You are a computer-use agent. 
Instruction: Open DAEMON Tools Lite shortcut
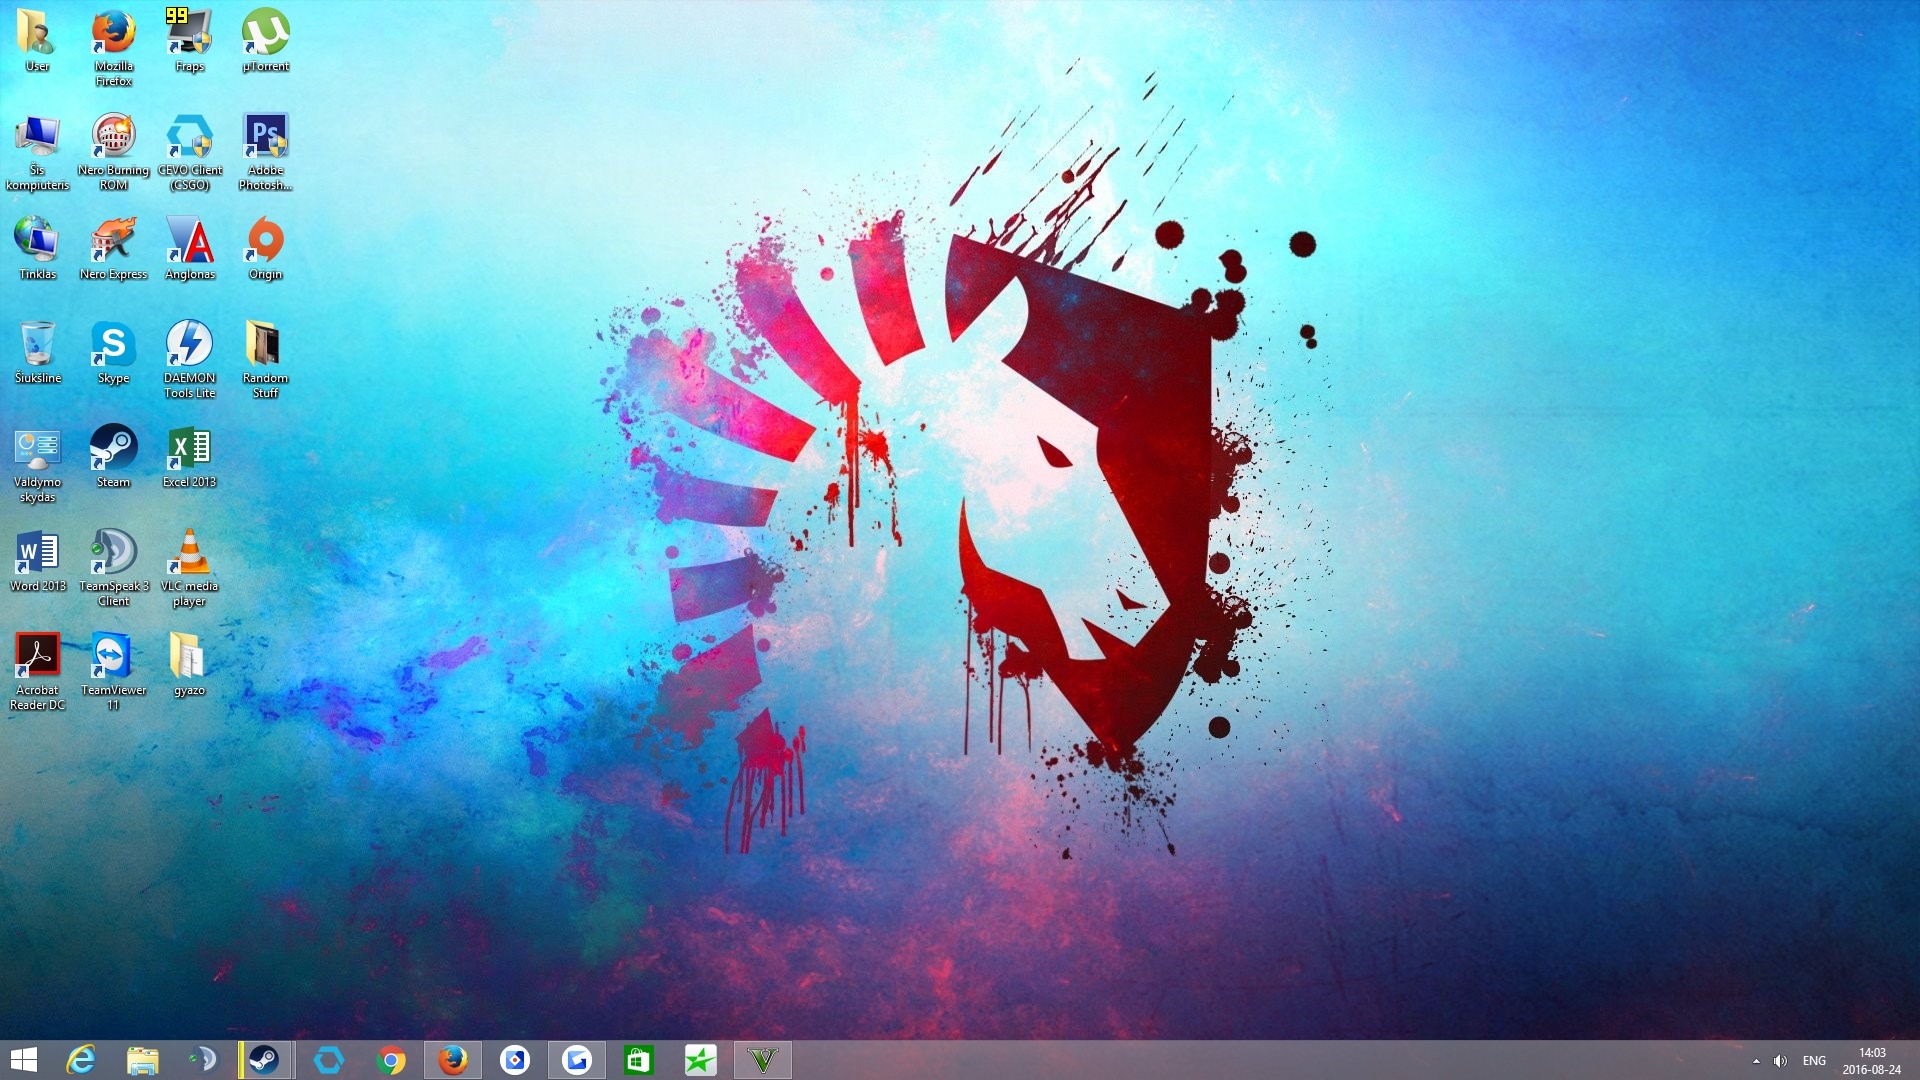click(189, 344)
